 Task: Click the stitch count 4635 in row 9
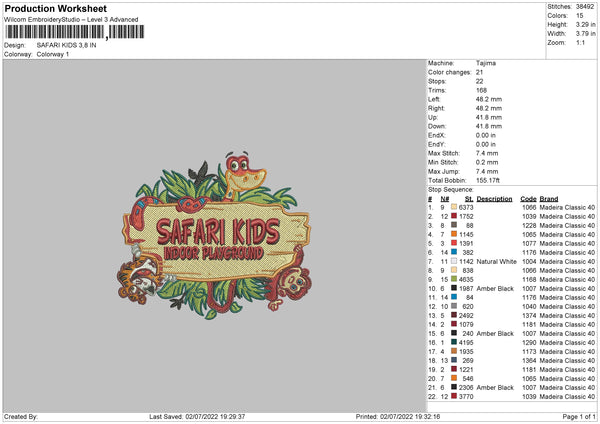[x=466, y=279]
